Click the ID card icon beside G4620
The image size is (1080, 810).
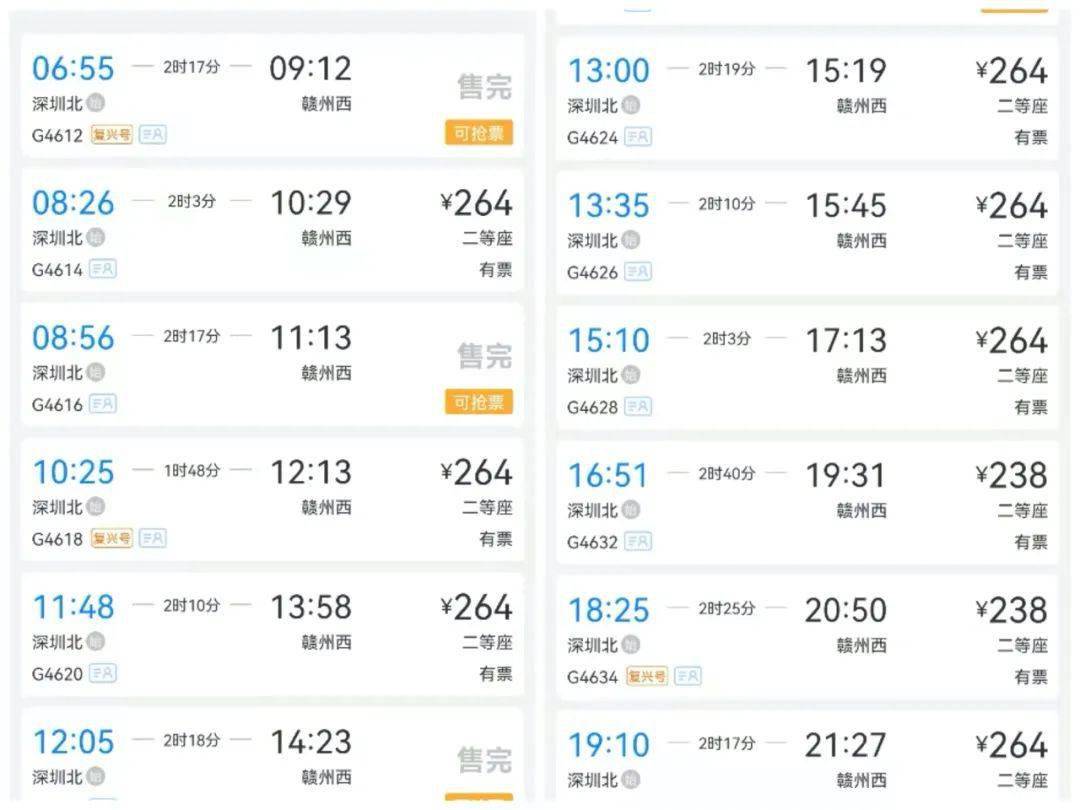[103, 674]
